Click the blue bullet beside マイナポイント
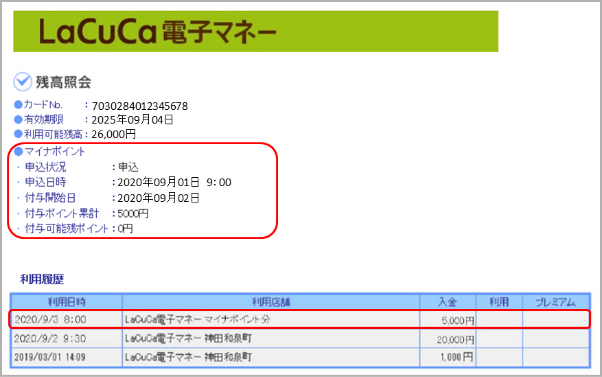602x377 pixels. (x=18, y=151)
